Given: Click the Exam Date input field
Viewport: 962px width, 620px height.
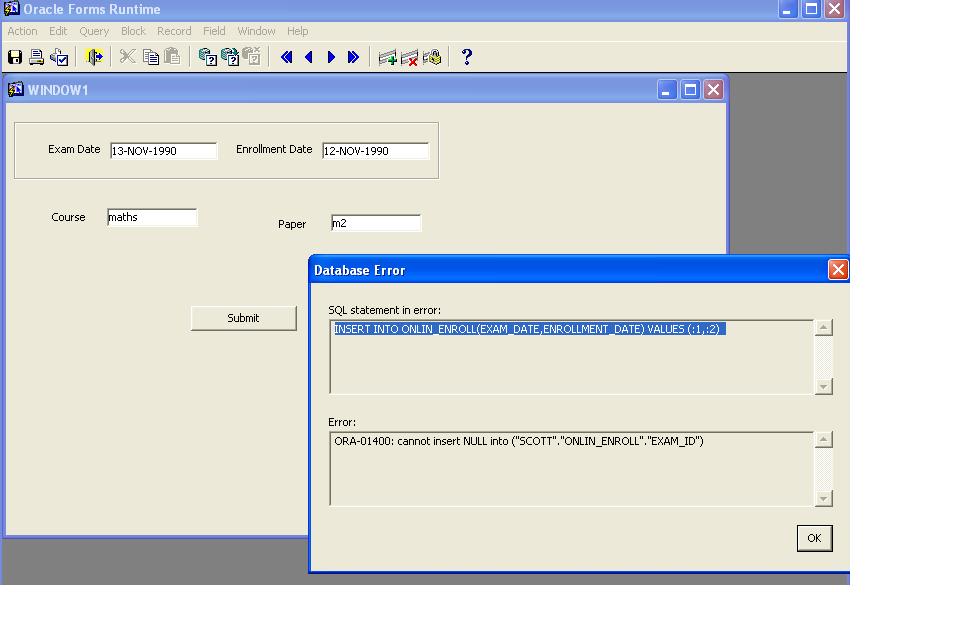Looking at the screenshot, I should point(163,151).
